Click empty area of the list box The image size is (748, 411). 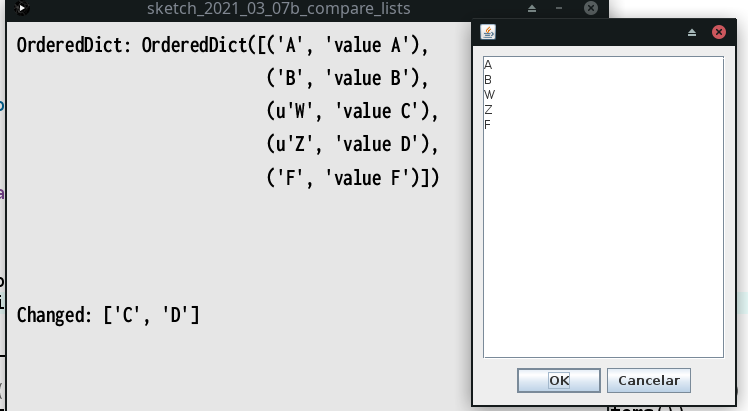point(602,250)
